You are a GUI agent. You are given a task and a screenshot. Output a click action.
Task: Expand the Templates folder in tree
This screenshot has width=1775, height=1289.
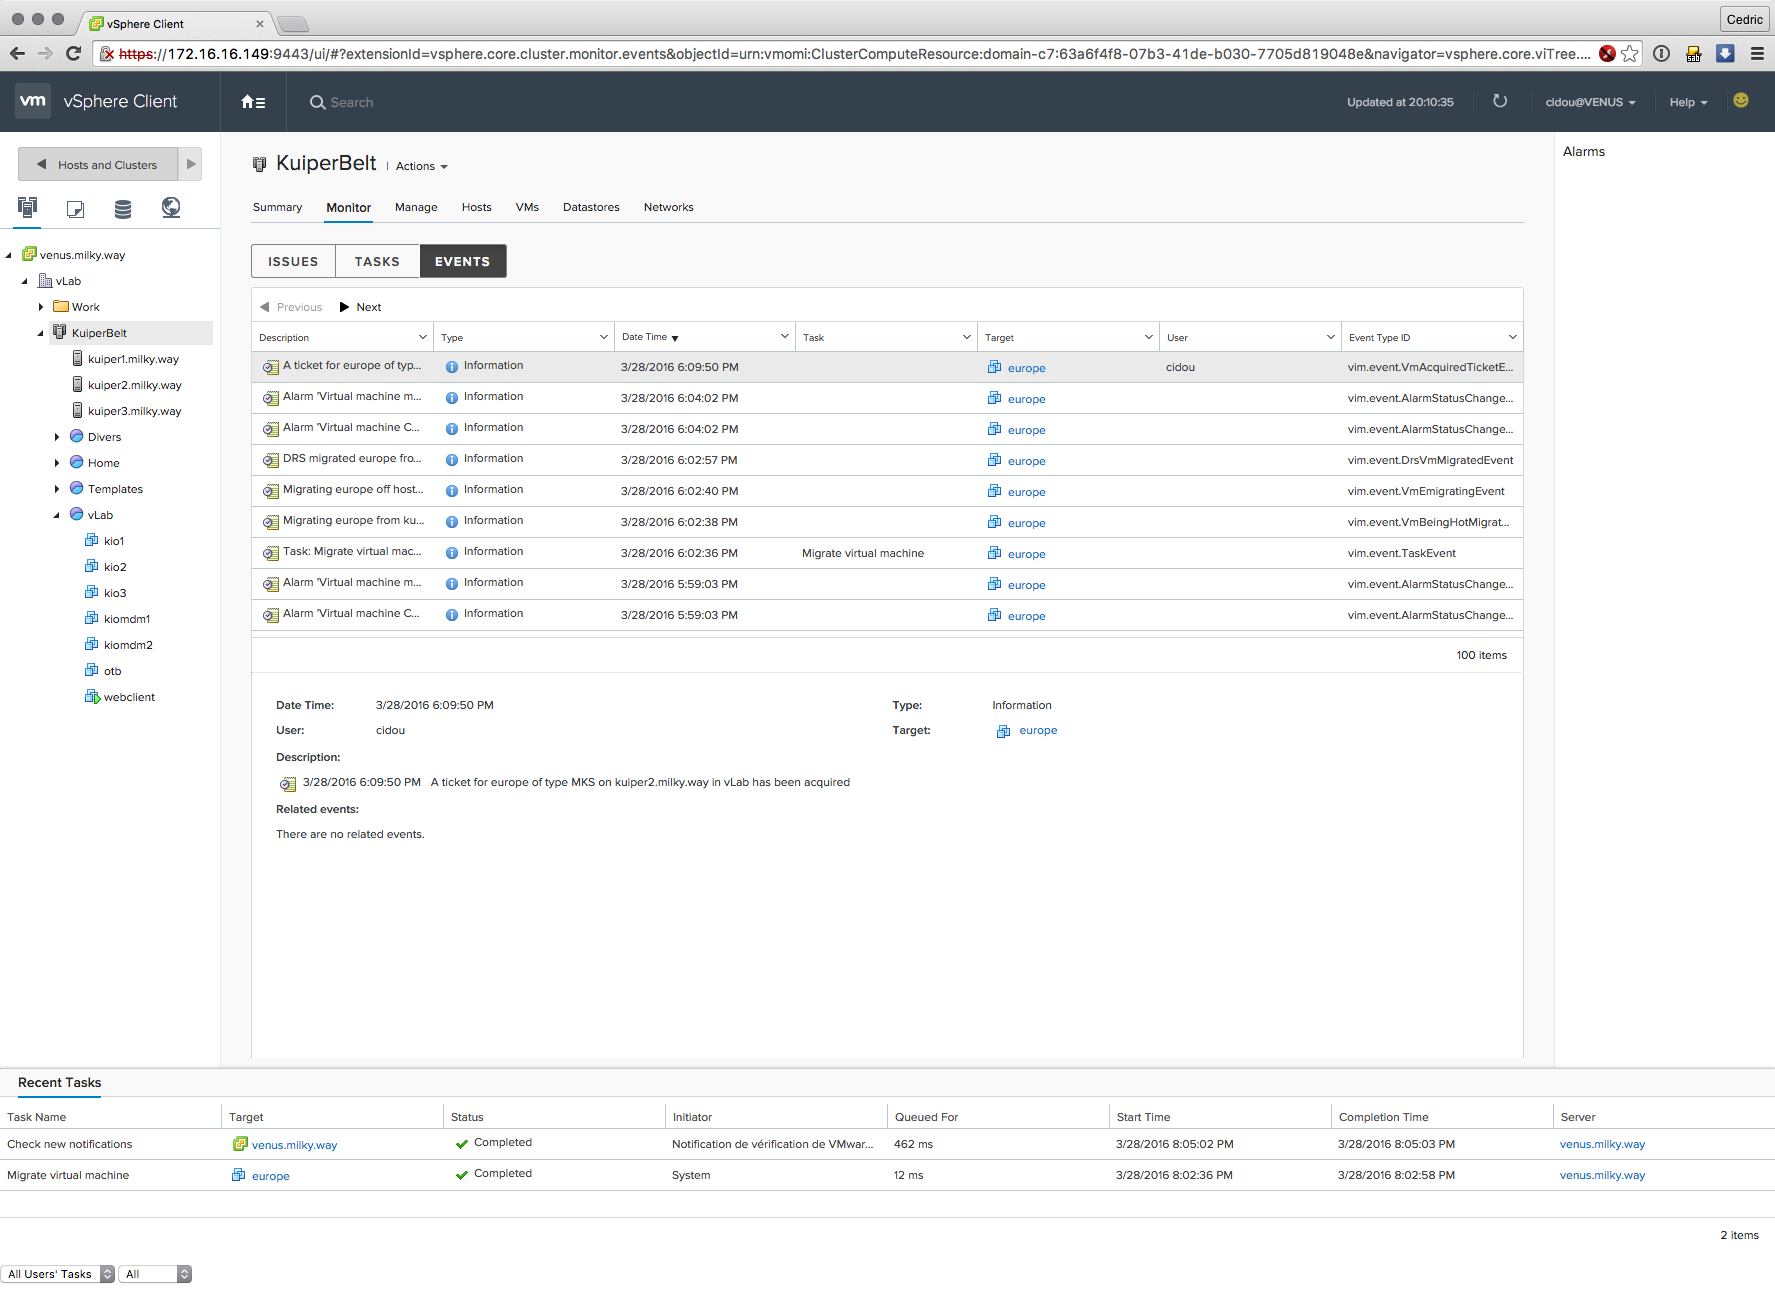57,489
